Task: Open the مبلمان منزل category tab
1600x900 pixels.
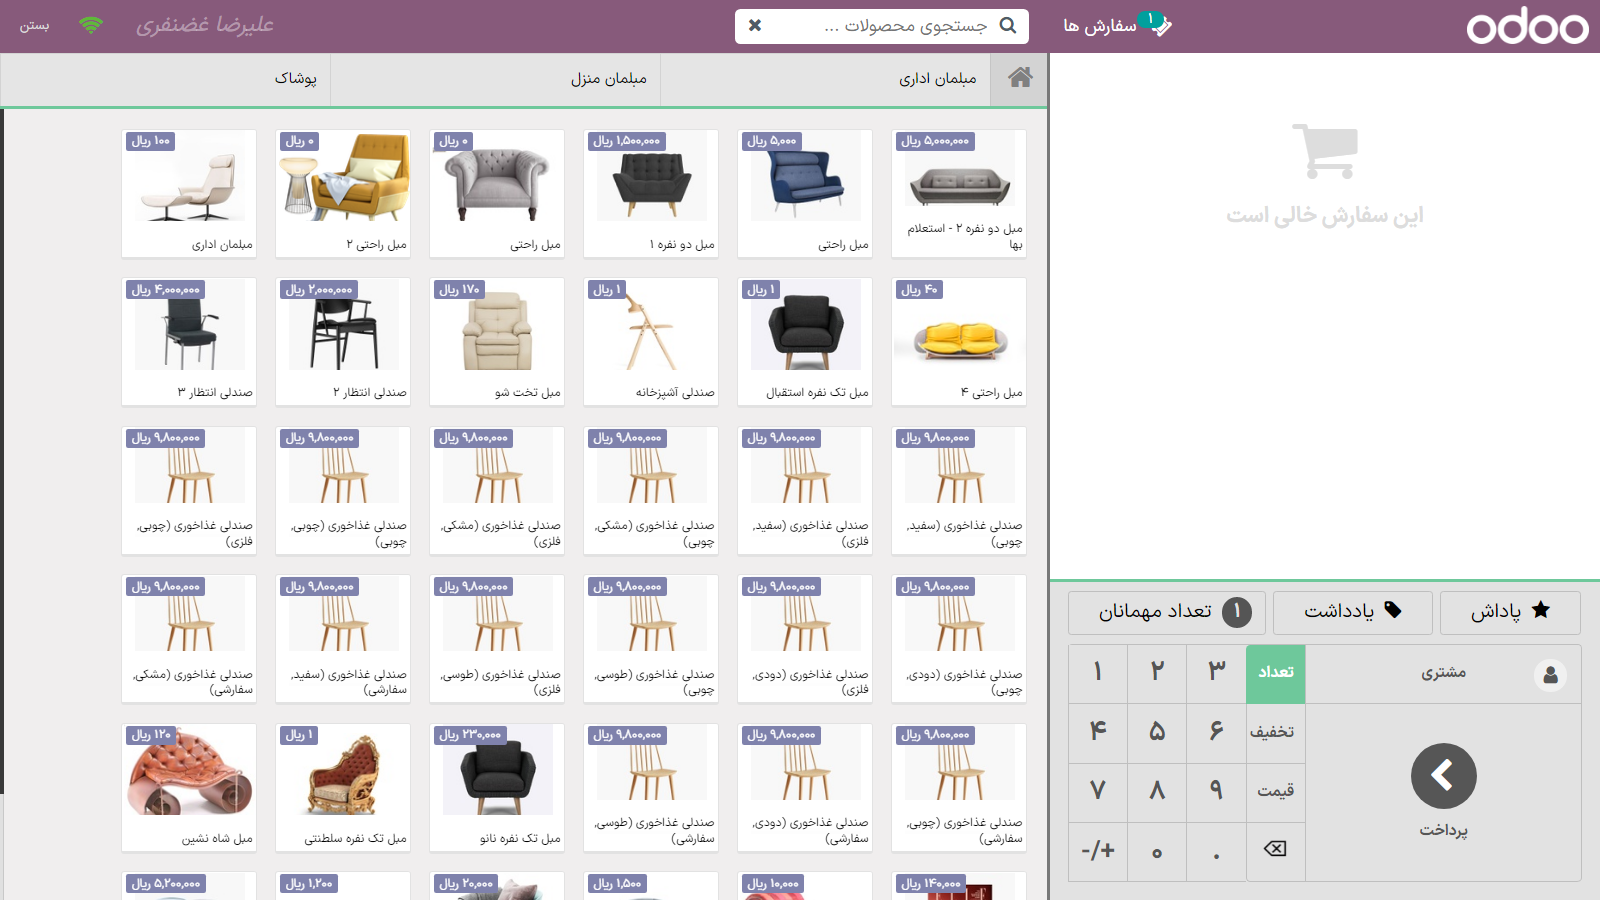Action: click(495, 79)
